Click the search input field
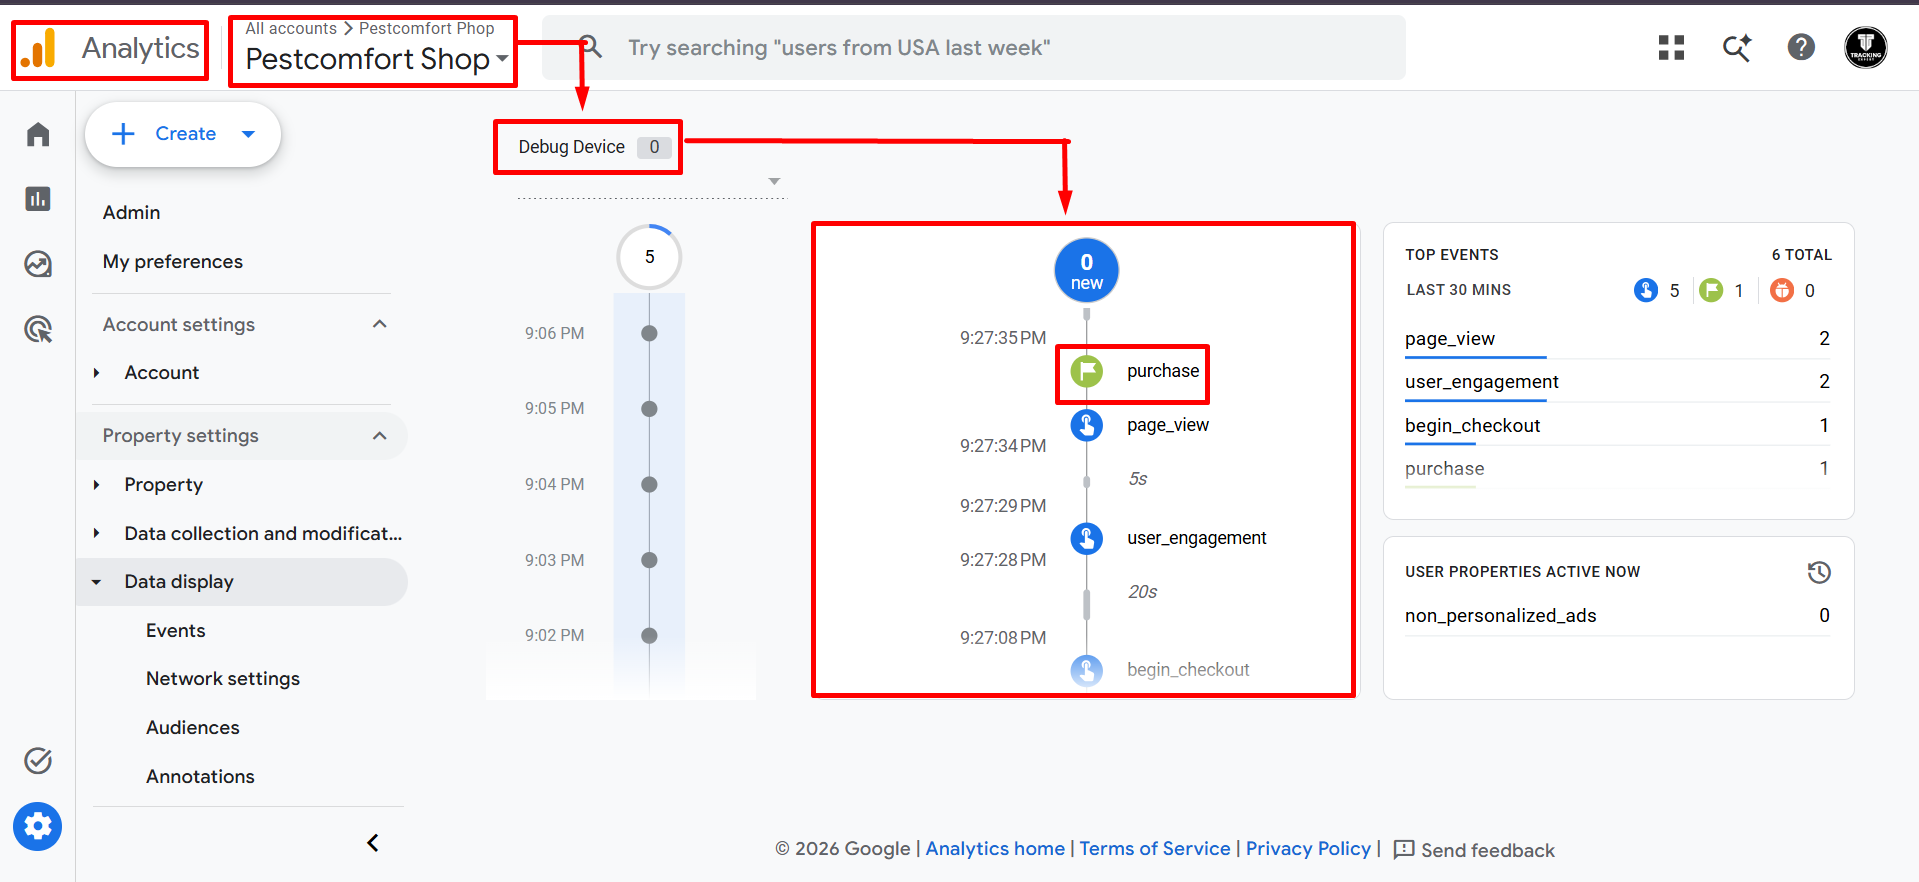 pyautogui.click(x=974, y=47)
